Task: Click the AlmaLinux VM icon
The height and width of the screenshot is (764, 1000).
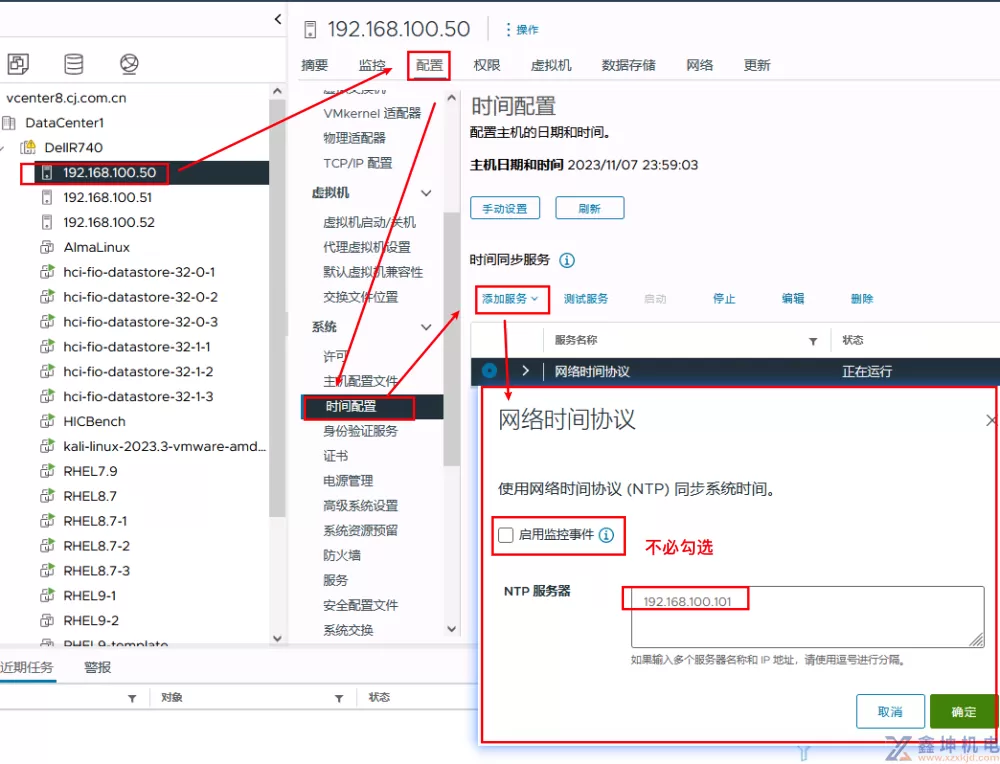Action: pyautogui.click(x=47, y=247)
